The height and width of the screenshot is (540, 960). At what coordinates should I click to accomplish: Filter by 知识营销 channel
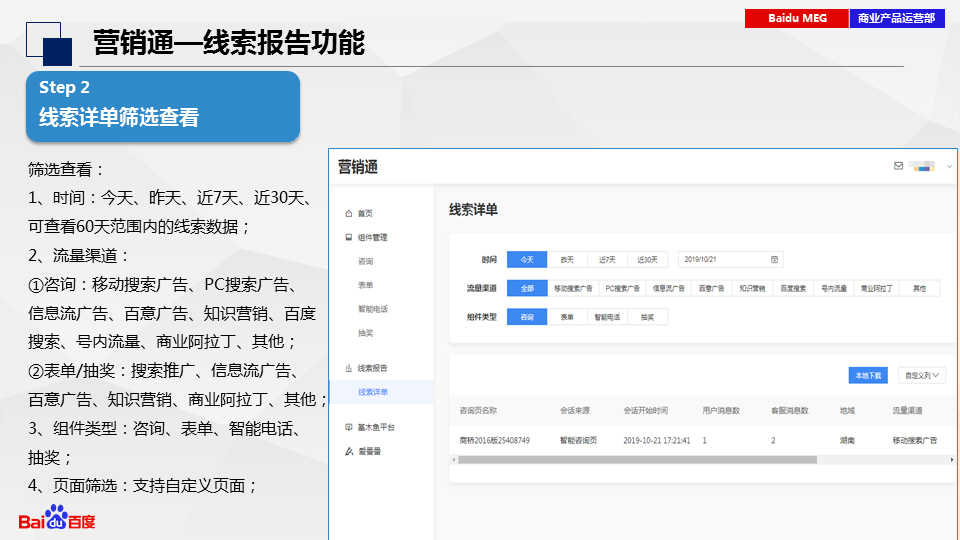coord(752,288)
